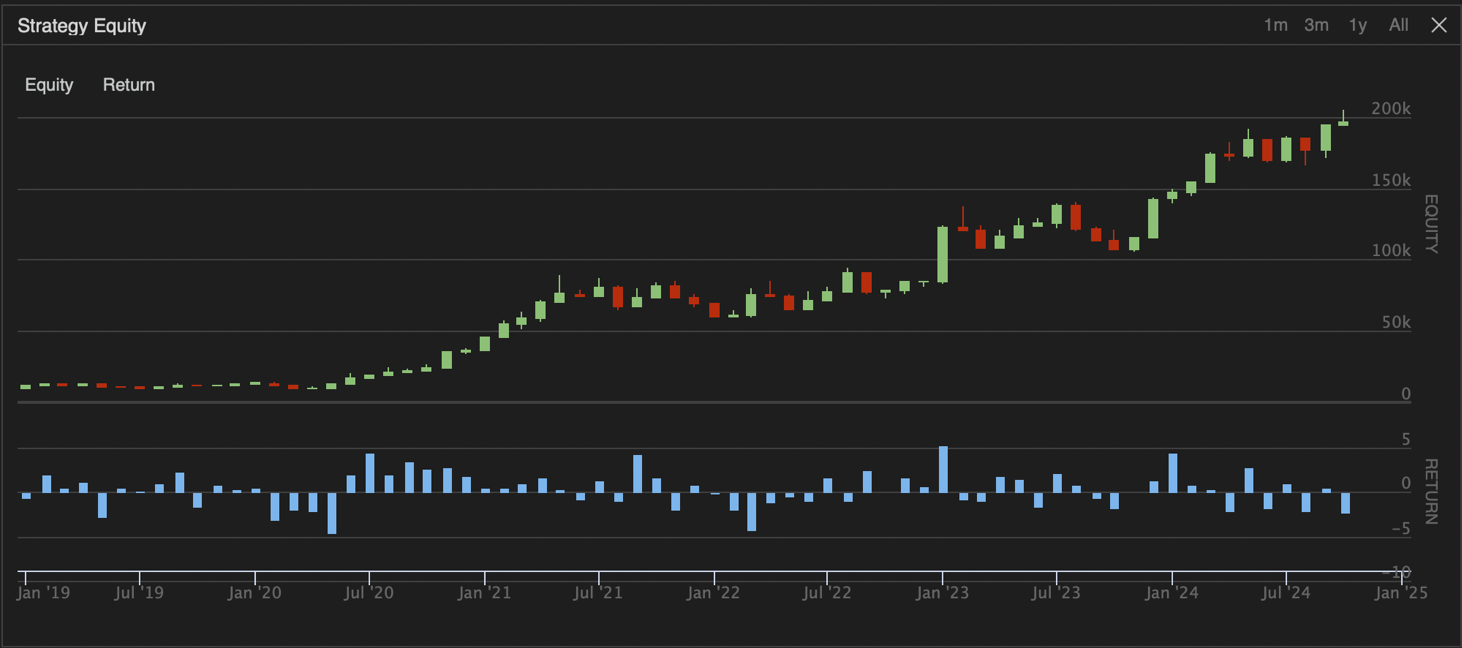Switch to the 1y time range
The image size is (1462, 648).
[1357, 25]
